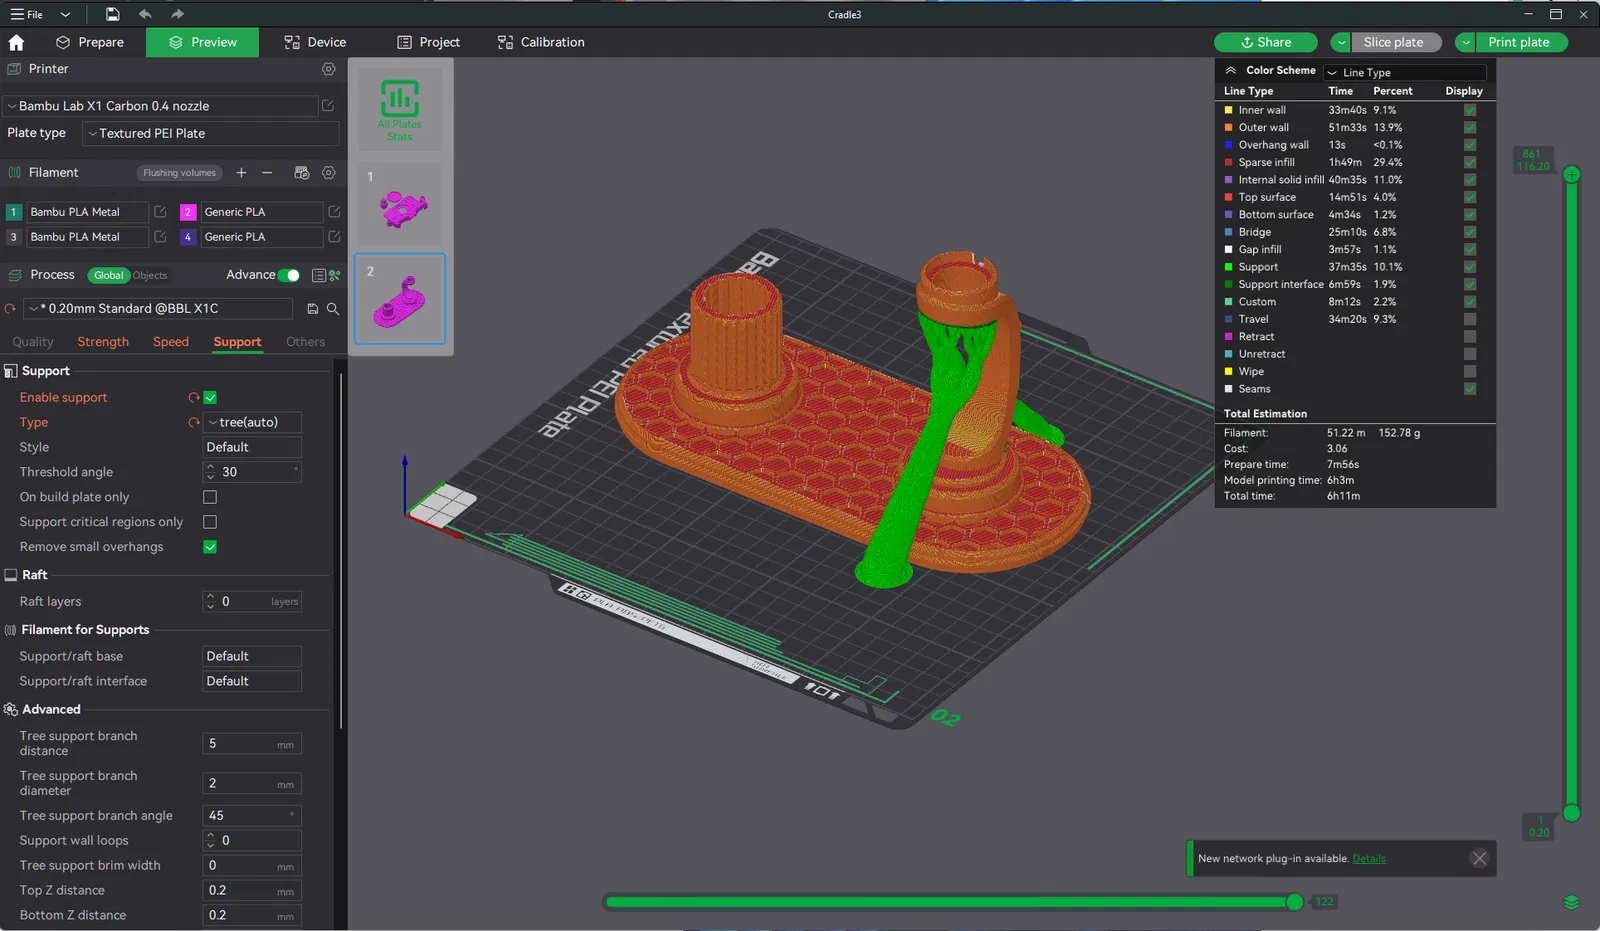Image resolution: width=1600 pixels, height=931 pixels.
Task: Open Flushing volumes settings
Action: pos(179,173)
